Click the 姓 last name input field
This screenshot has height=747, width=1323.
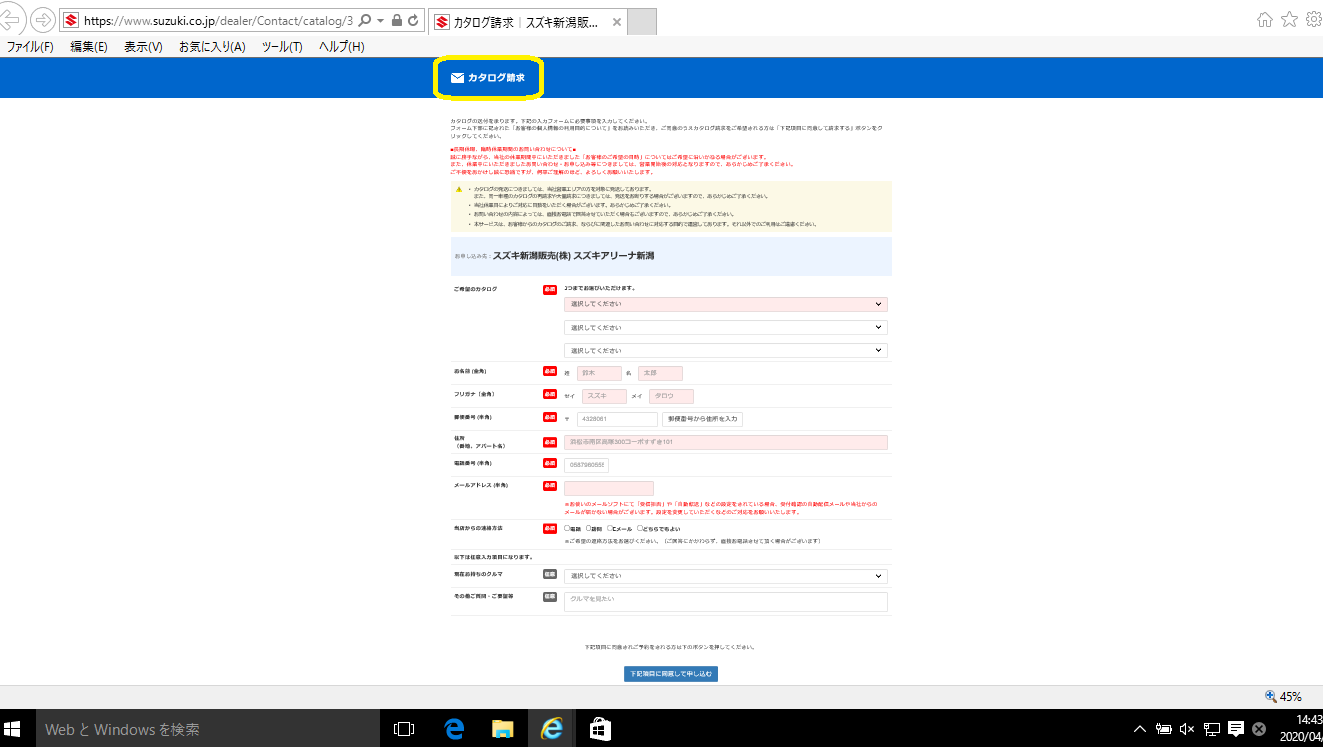click(x=599, y=373)
